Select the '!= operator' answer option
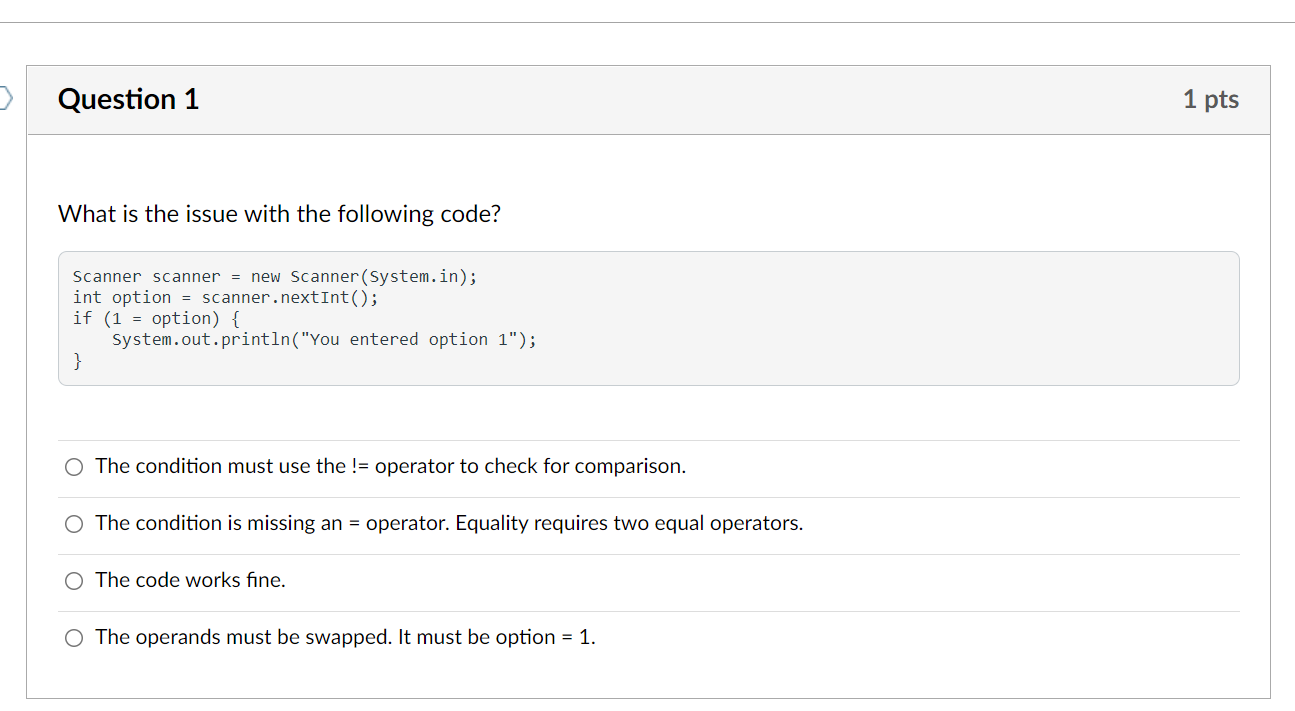Viewport: 1295px width, 711px height. tap(74, 467)
